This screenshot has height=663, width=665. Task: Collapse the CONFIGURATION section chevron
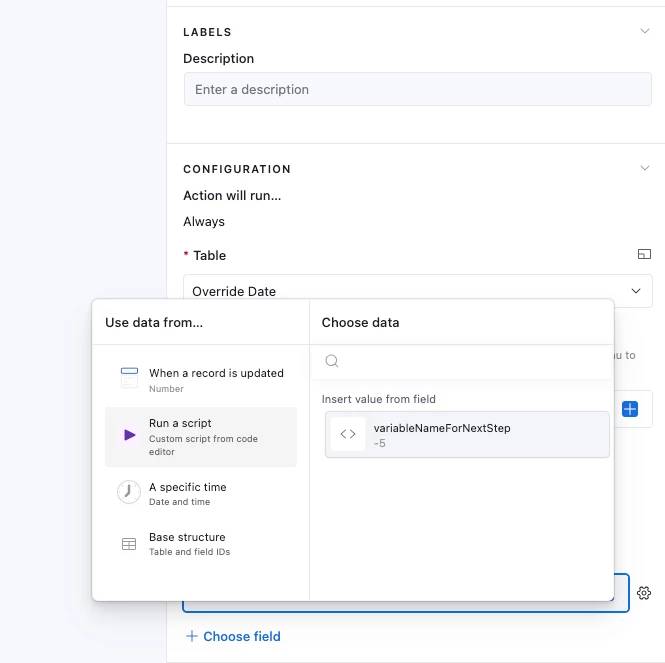(x=645, y=168)
